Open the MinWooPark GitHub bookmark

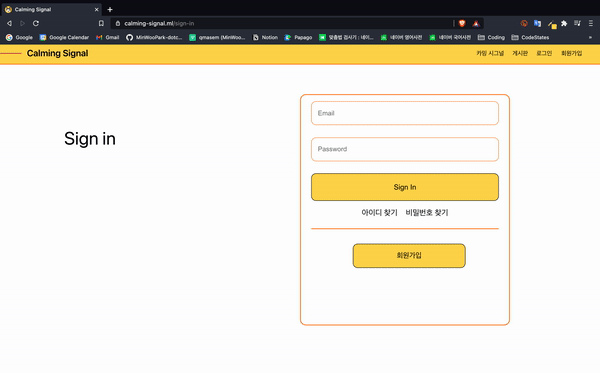[154, 38]
